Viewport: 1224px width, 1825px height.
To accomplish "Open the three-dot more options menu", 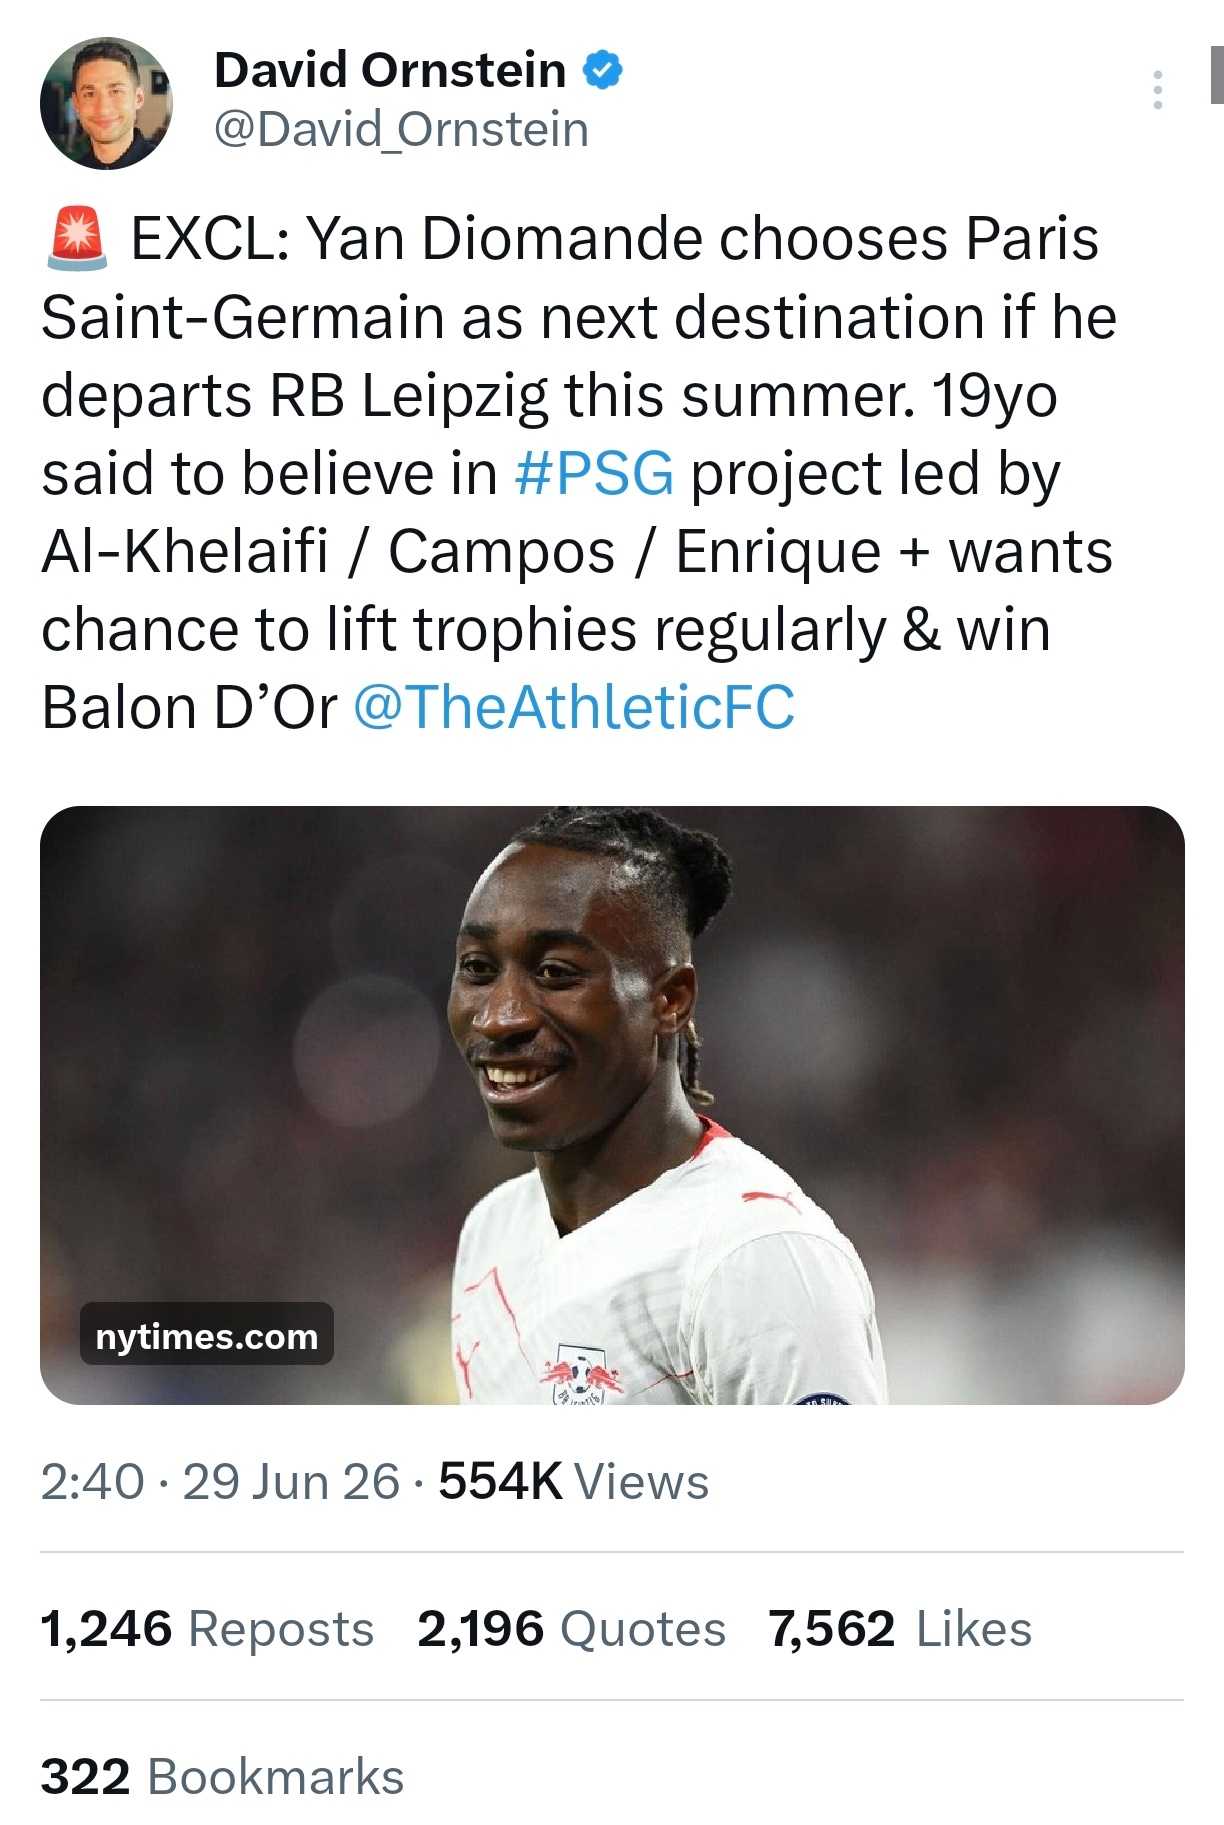I will coord(1158,90).
